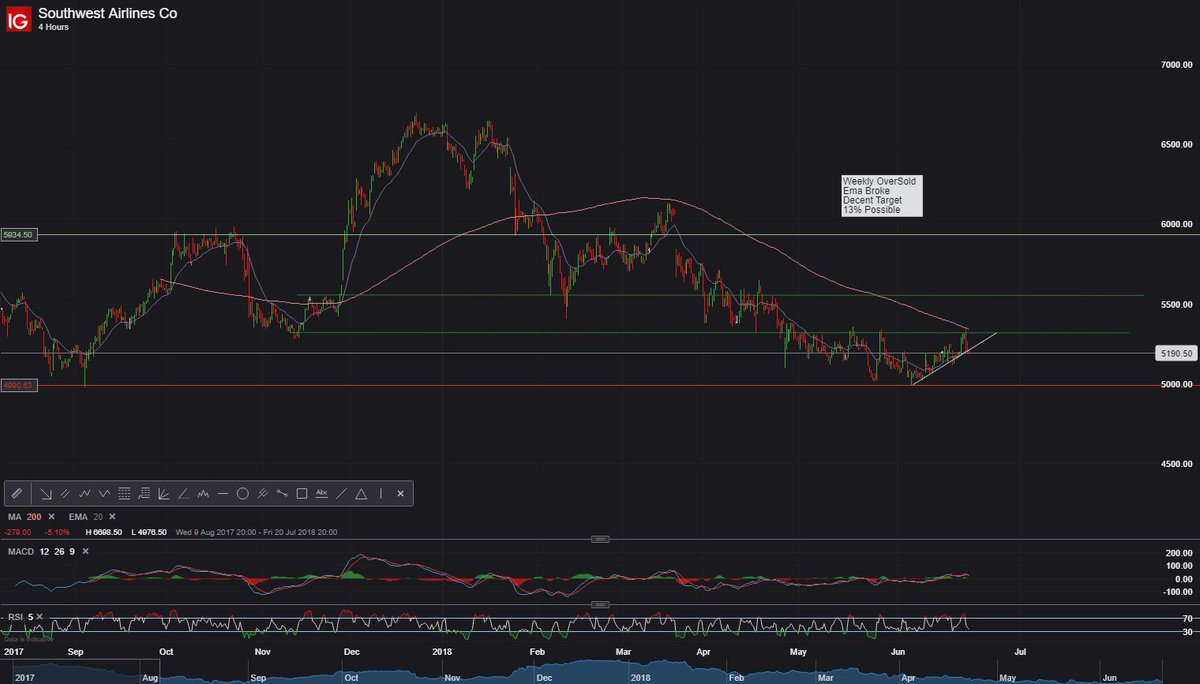Select the diagonal arrow drawing tool
The height and width of the screenshot is (684, 1200).
pyautogui.click(x=46, y=494)
